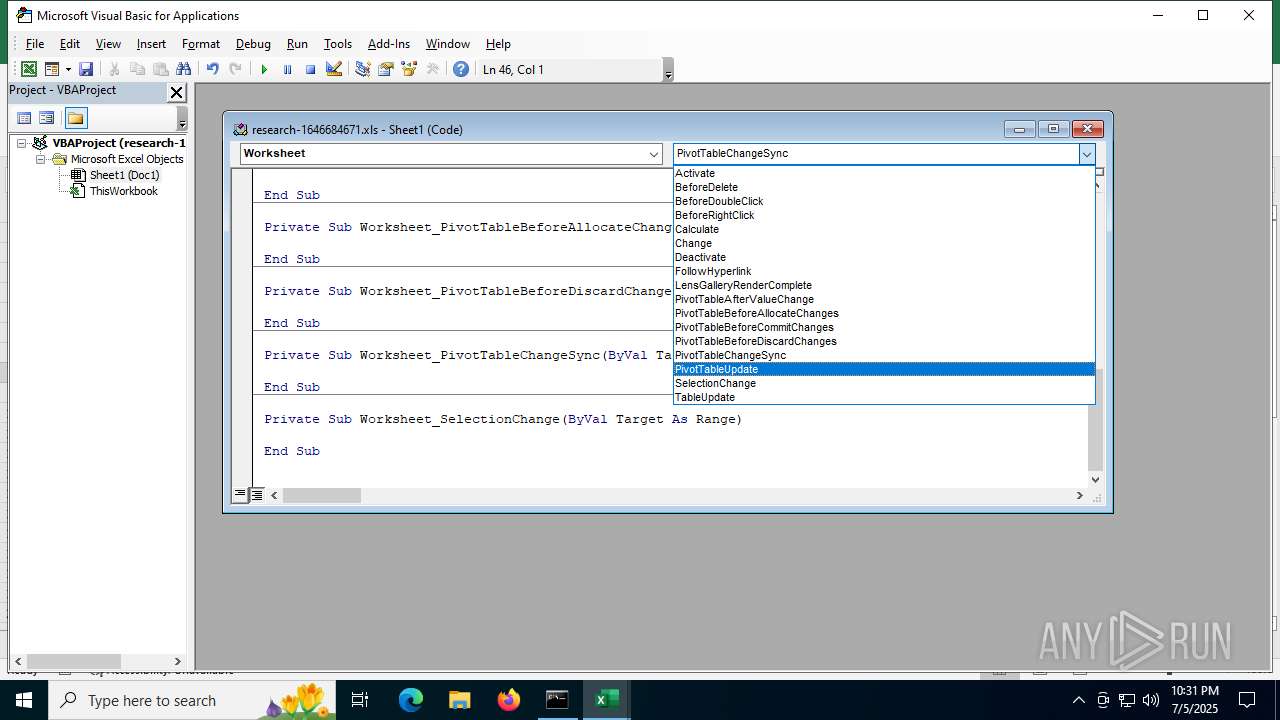Choose BeforeDoubleClick from the procedure list
This screenshot has width=1280, height=720.
coord(884,201)
